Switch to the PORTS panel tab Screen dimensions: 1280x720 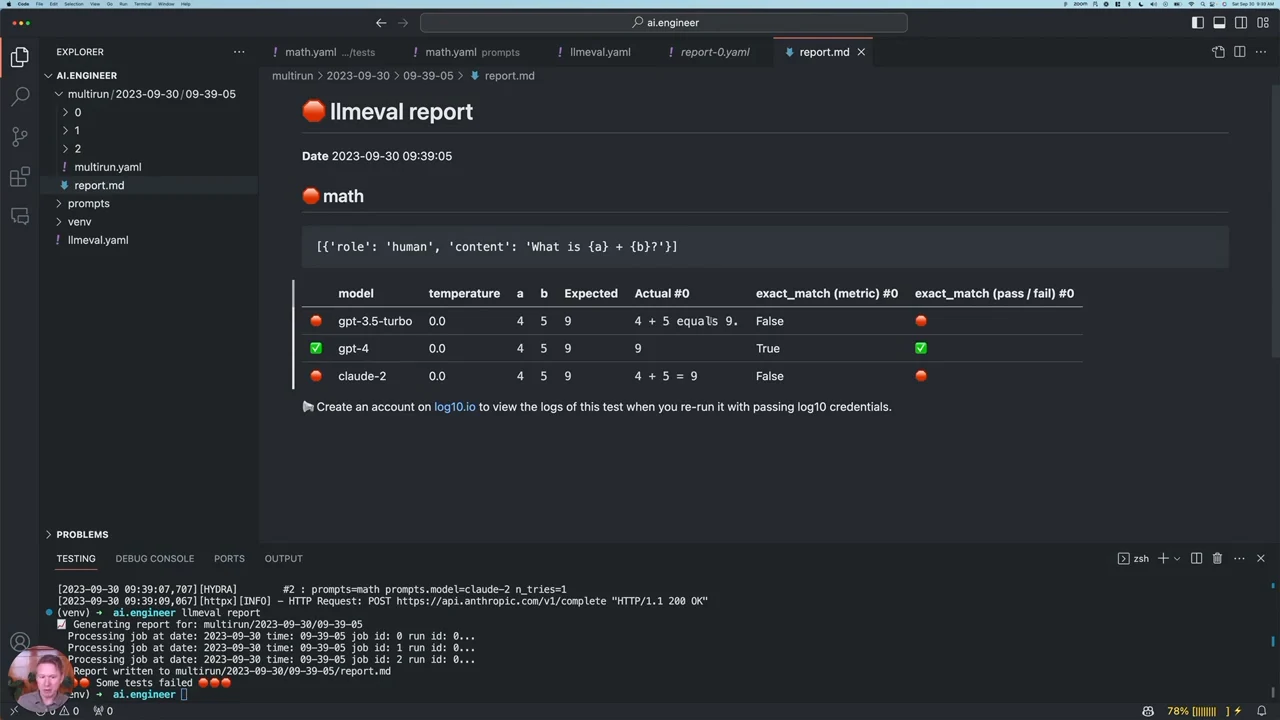tap(229, 559)
